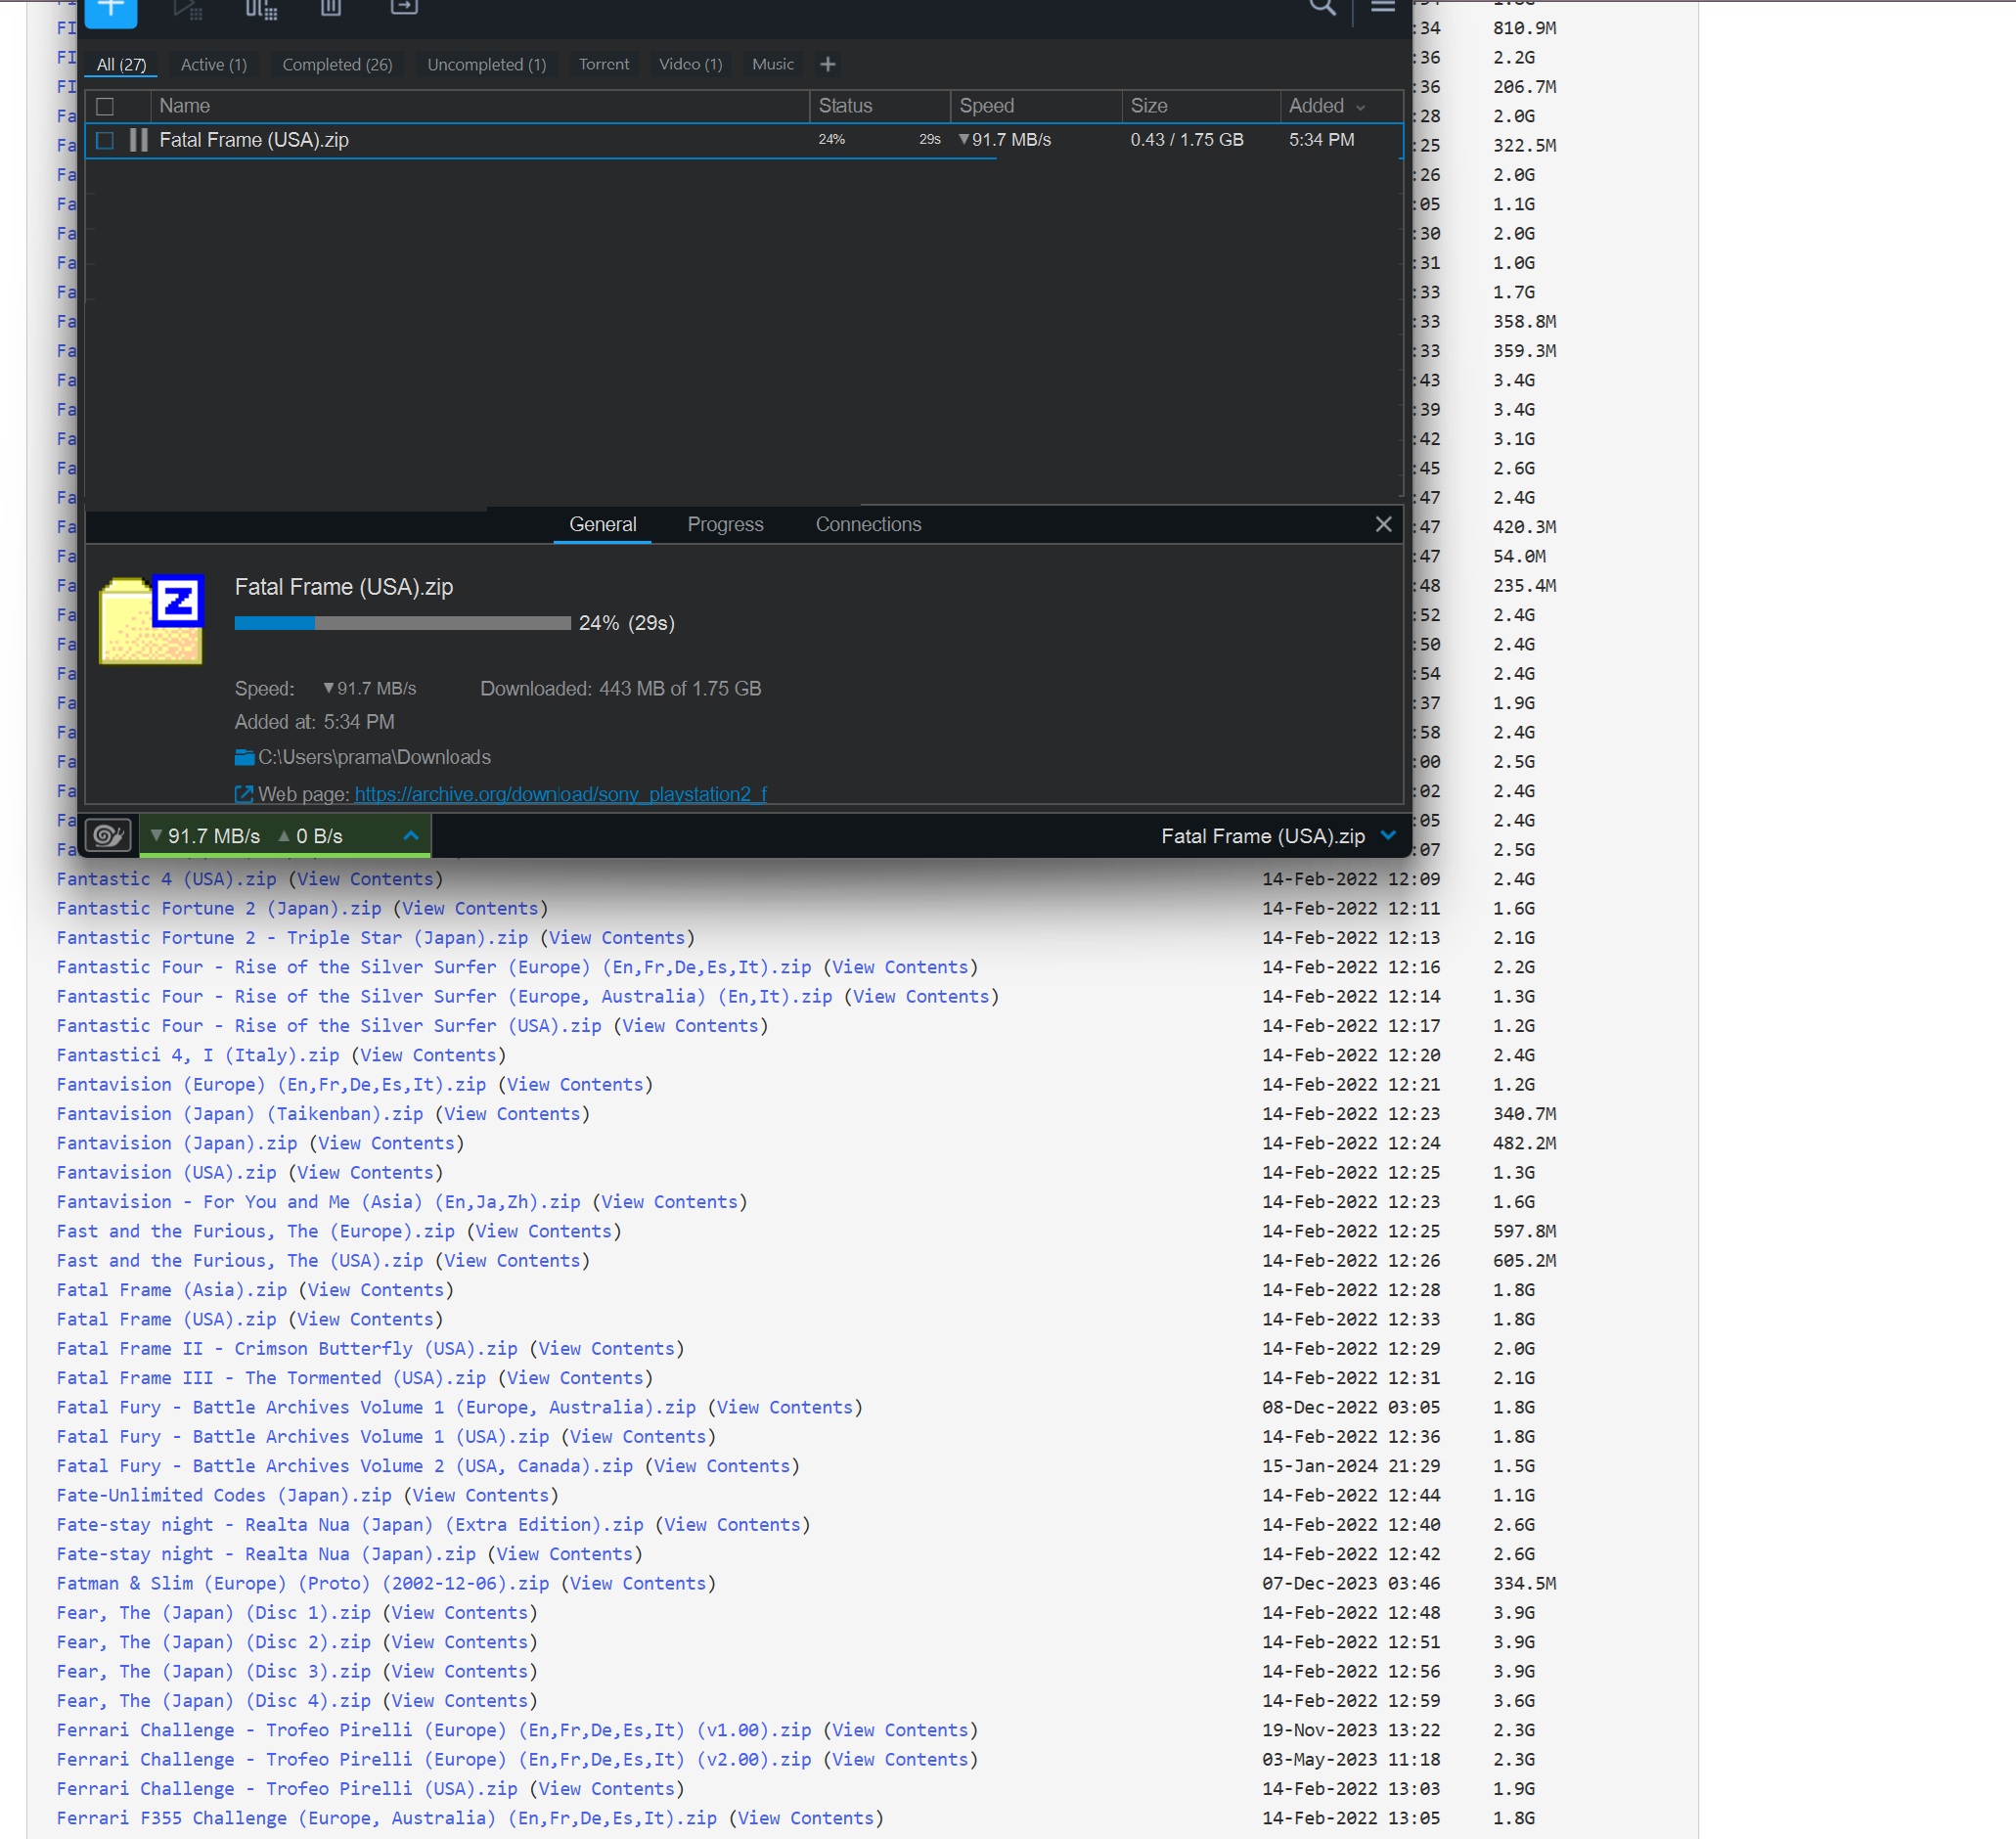
Task: Tick the Fatal Frame (USA).zip row checkbox
Action: tap(105, 140)
